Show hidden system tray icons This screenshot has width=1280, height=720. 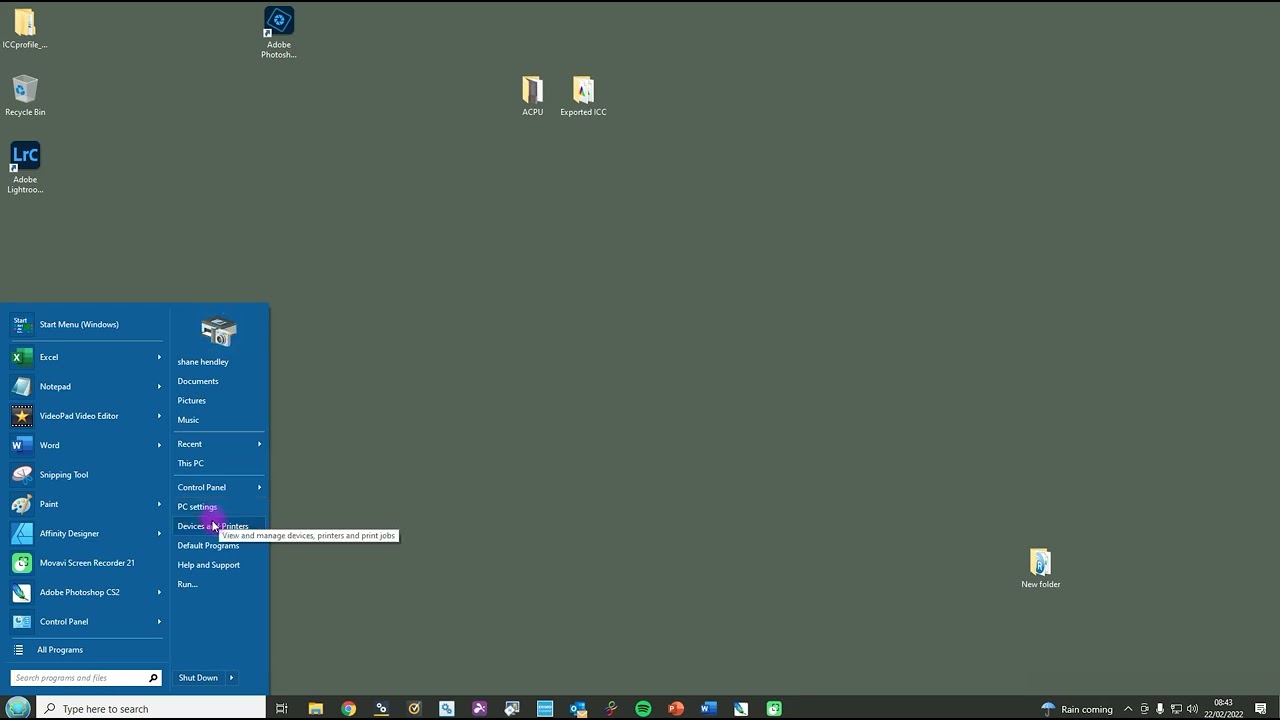point(1128,709)
